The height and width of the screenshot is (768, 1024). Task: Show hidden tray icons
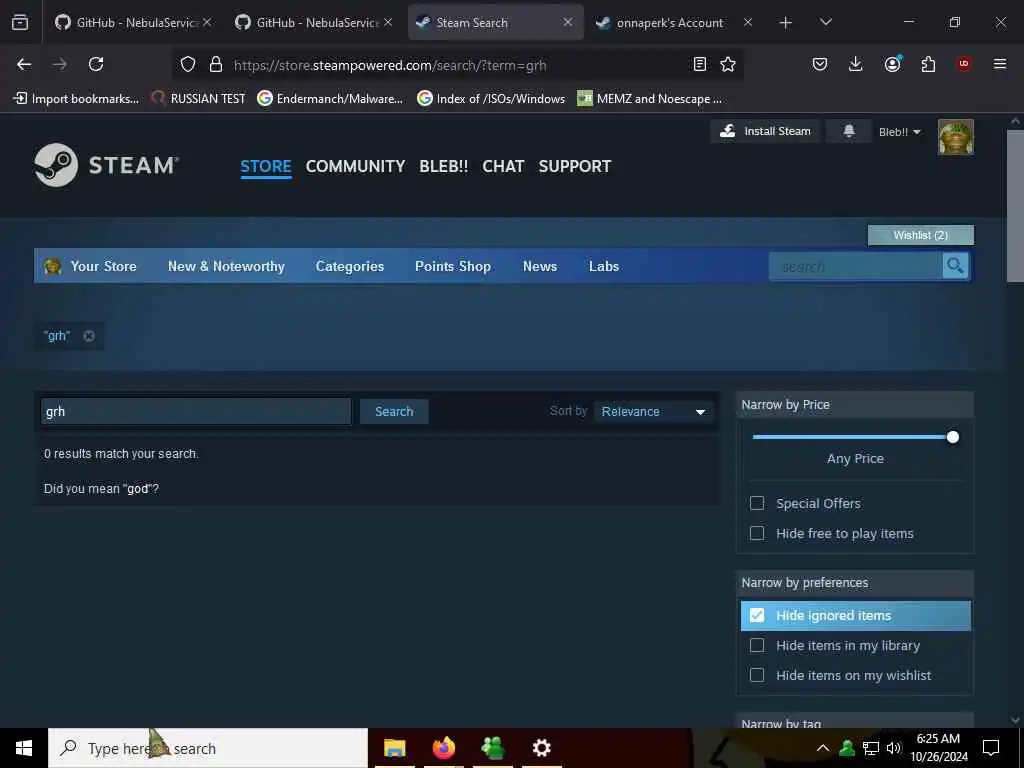(823, 748)
